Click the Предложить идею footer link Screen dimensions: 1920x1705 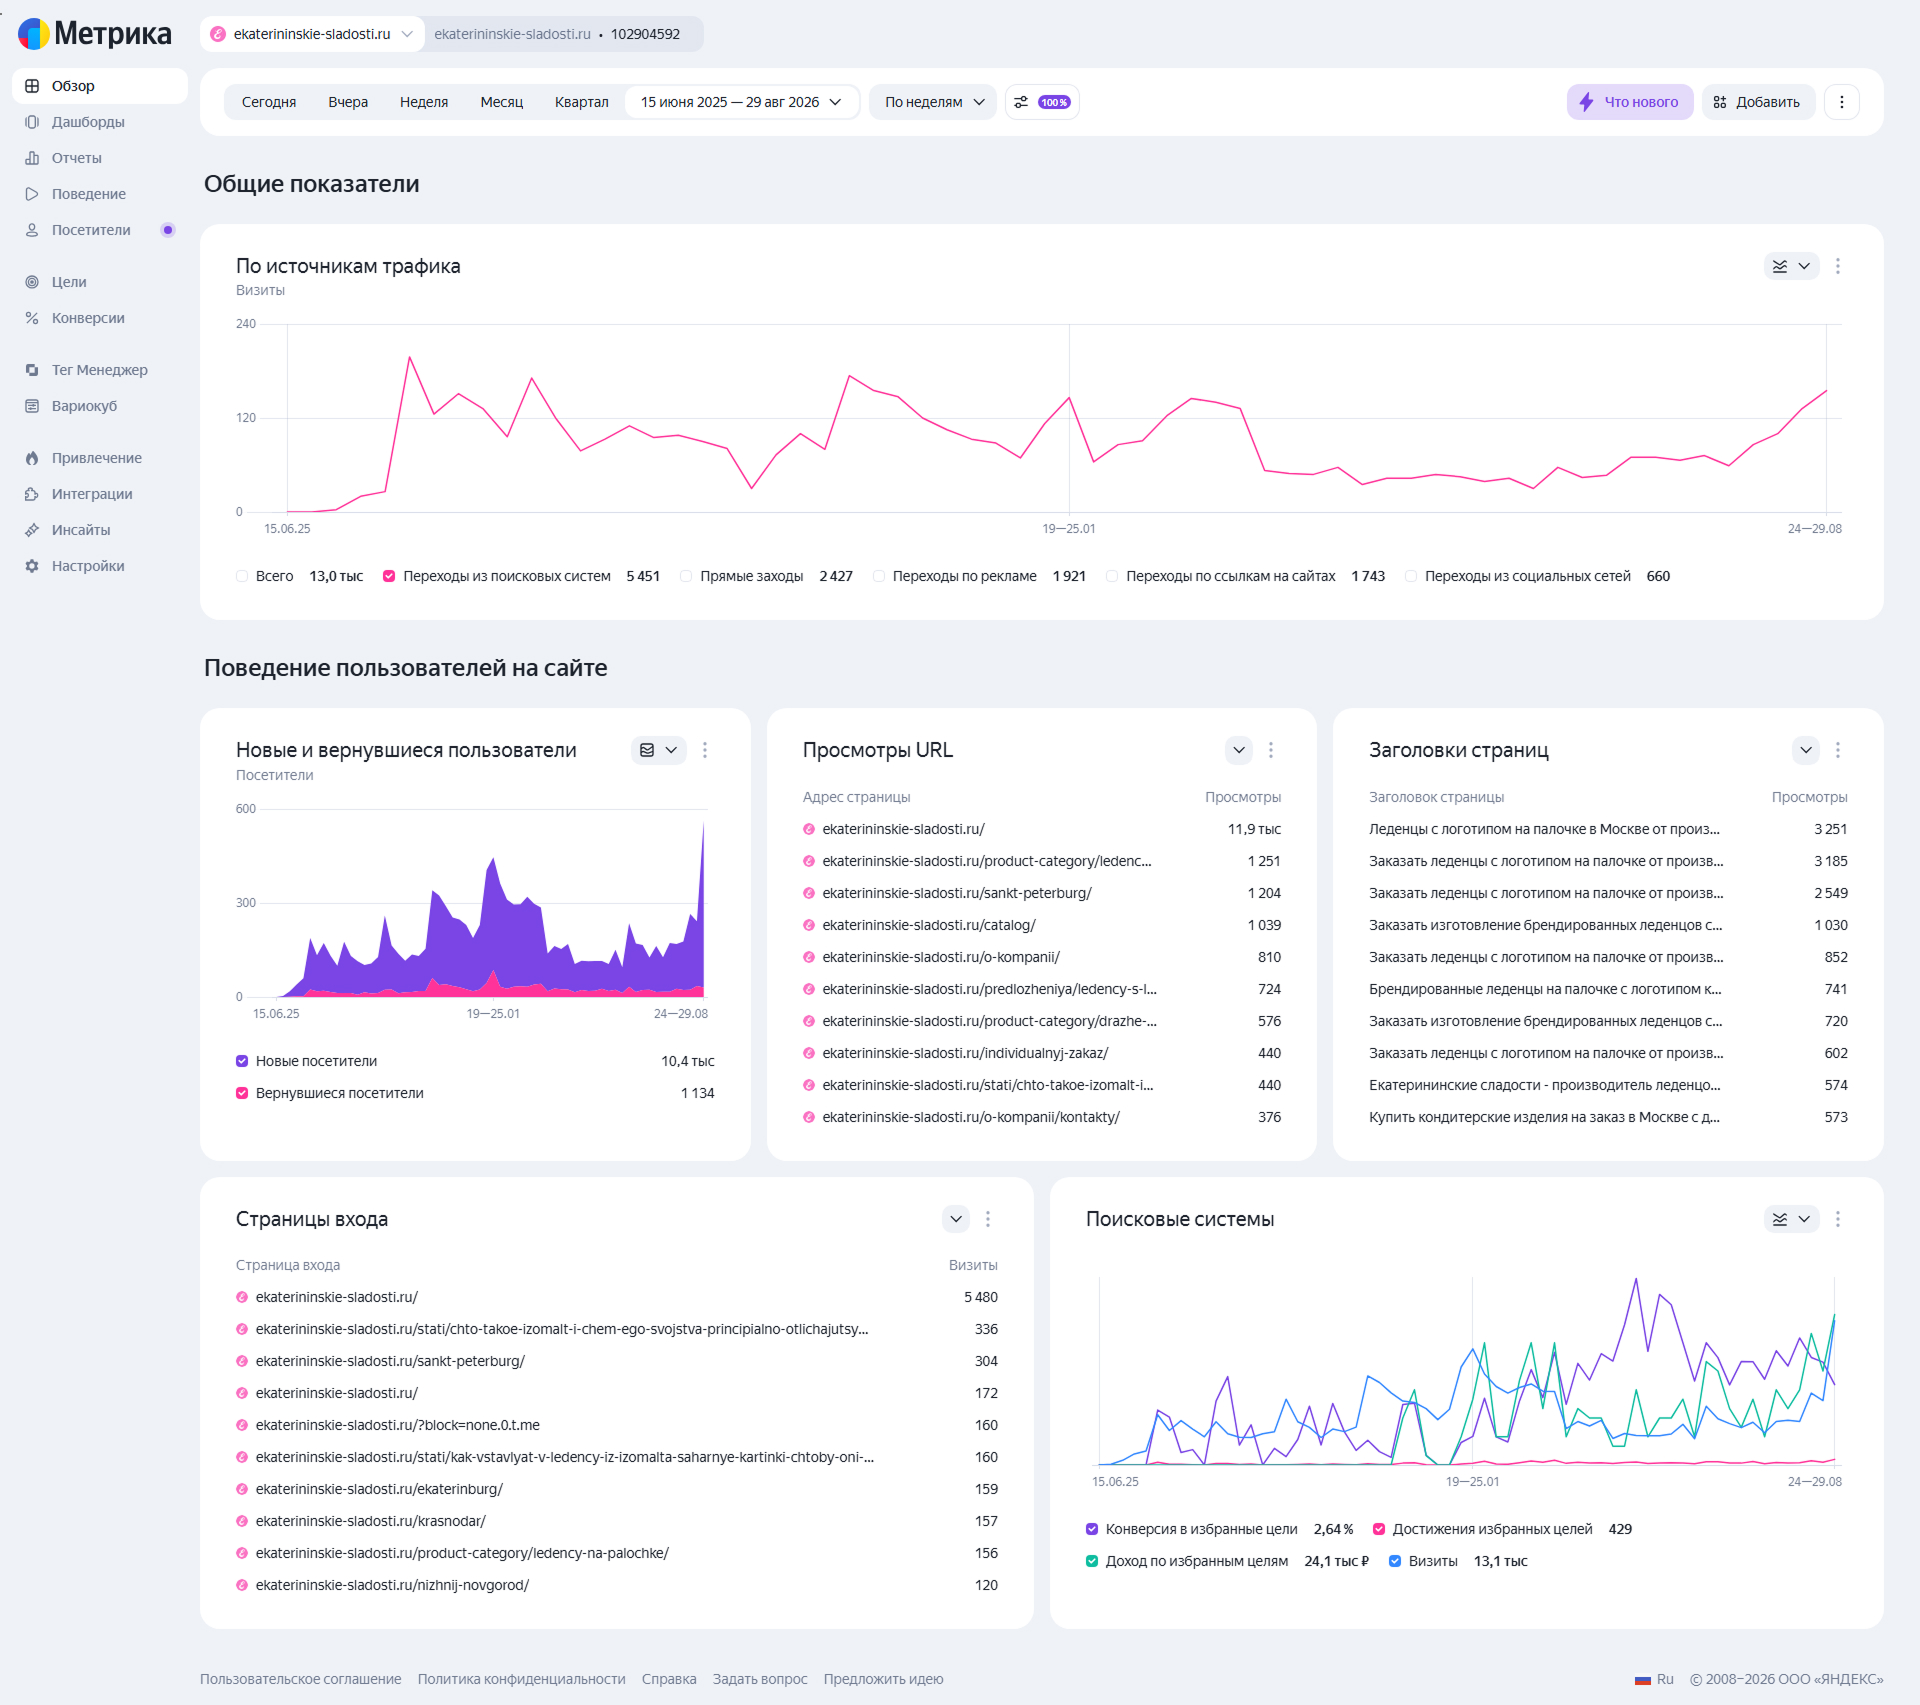884,1680
